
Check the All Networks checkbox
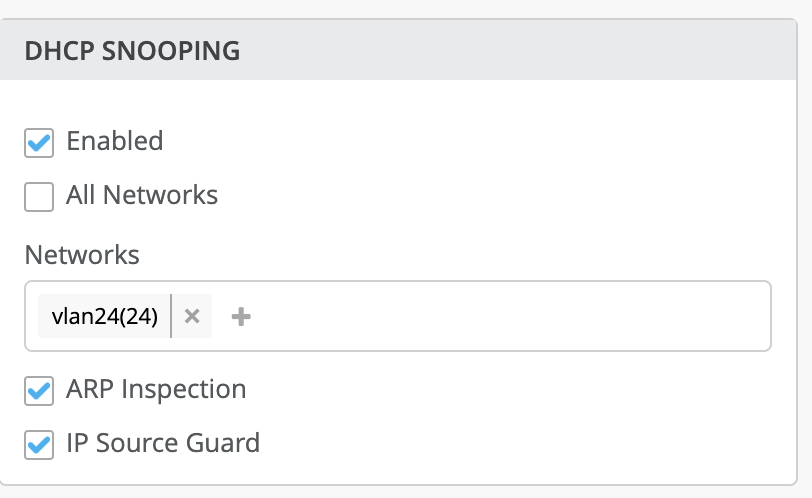click(x=39, y=196)
